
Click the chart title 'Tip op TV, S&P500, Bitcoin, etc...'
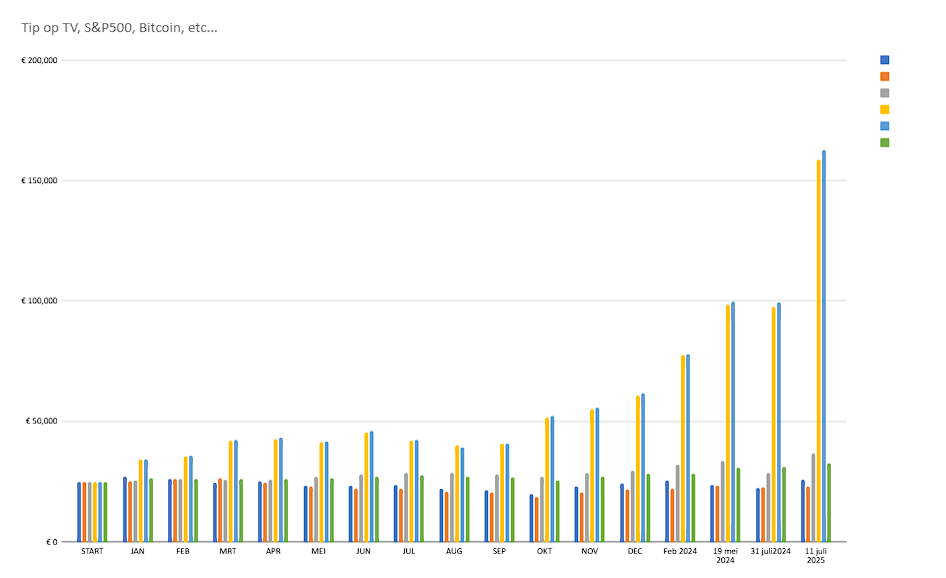119,28
